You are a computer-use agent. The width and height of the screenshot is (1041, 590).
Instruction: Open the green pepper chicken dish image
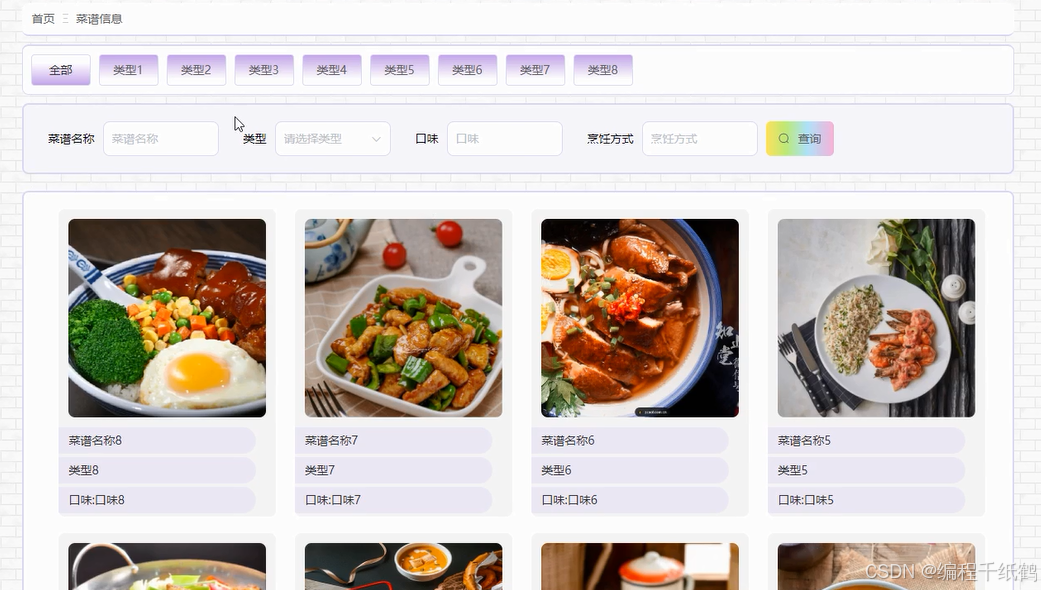tap(404, 318)
